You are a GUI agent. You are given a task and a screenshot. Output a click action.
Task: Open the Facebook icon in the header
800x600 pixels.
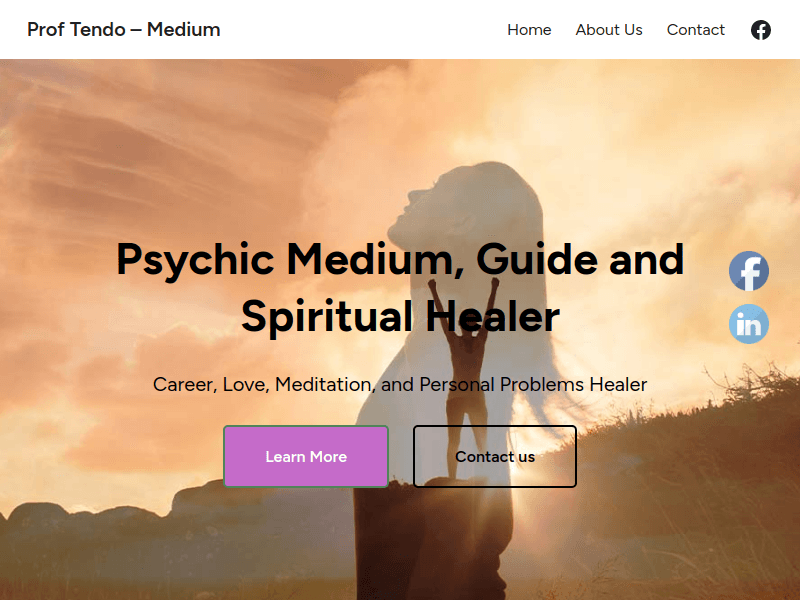[x=760, y=30]
